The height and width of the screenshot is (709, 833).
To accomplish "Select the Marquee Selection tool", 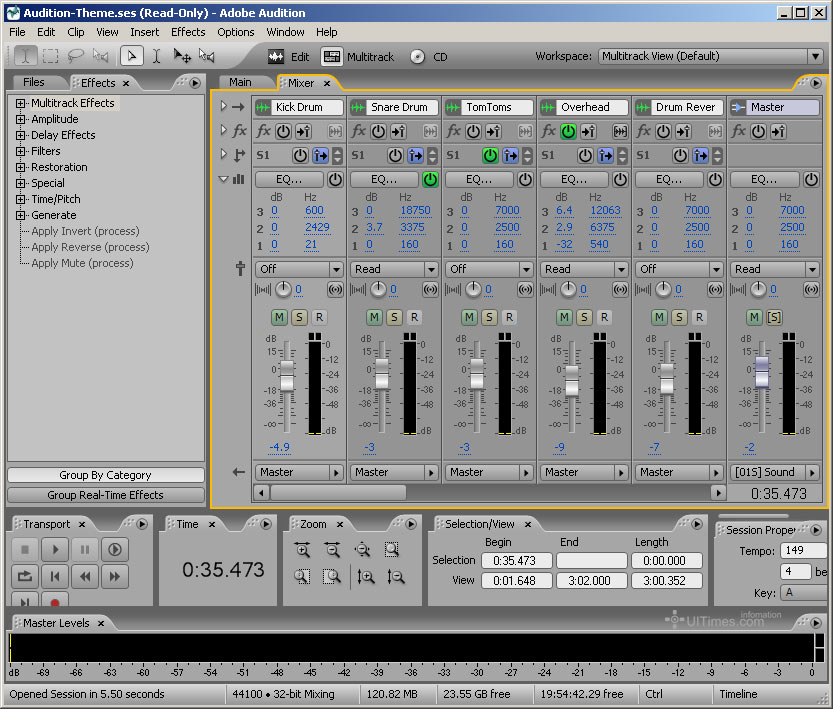I will pyautogui.click(x=50, y=56).
